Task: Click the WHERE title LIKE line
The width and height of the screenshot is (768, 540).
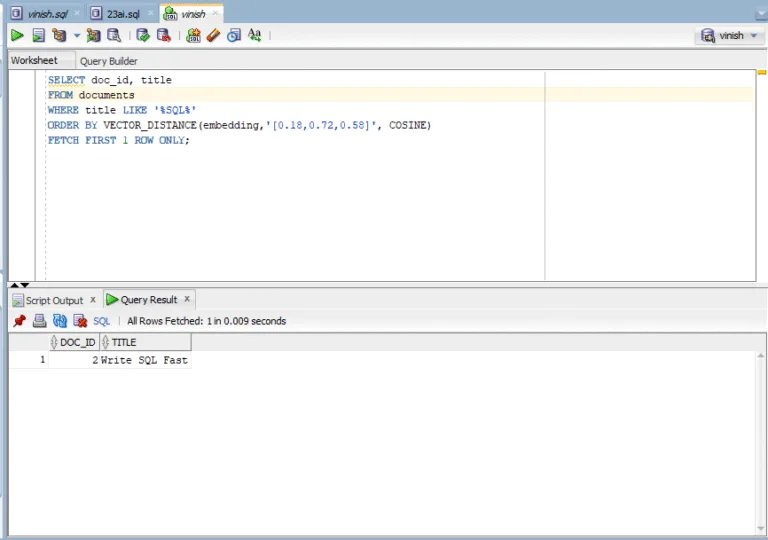Action: [121, 110]
